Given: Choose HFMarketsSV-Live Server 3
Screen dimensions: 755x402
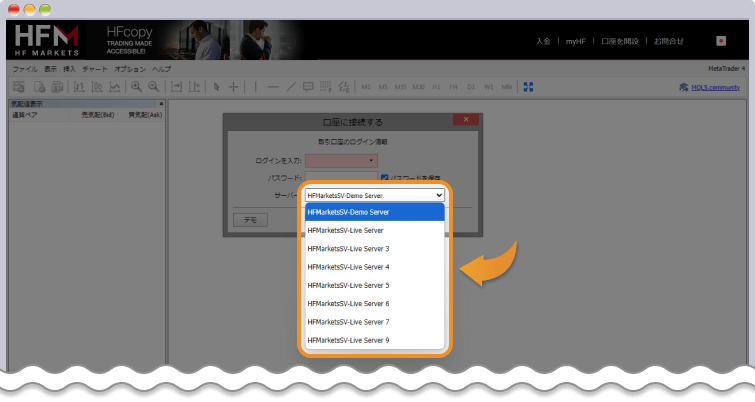Looking at the screenshot, I should tap(375, 248).
